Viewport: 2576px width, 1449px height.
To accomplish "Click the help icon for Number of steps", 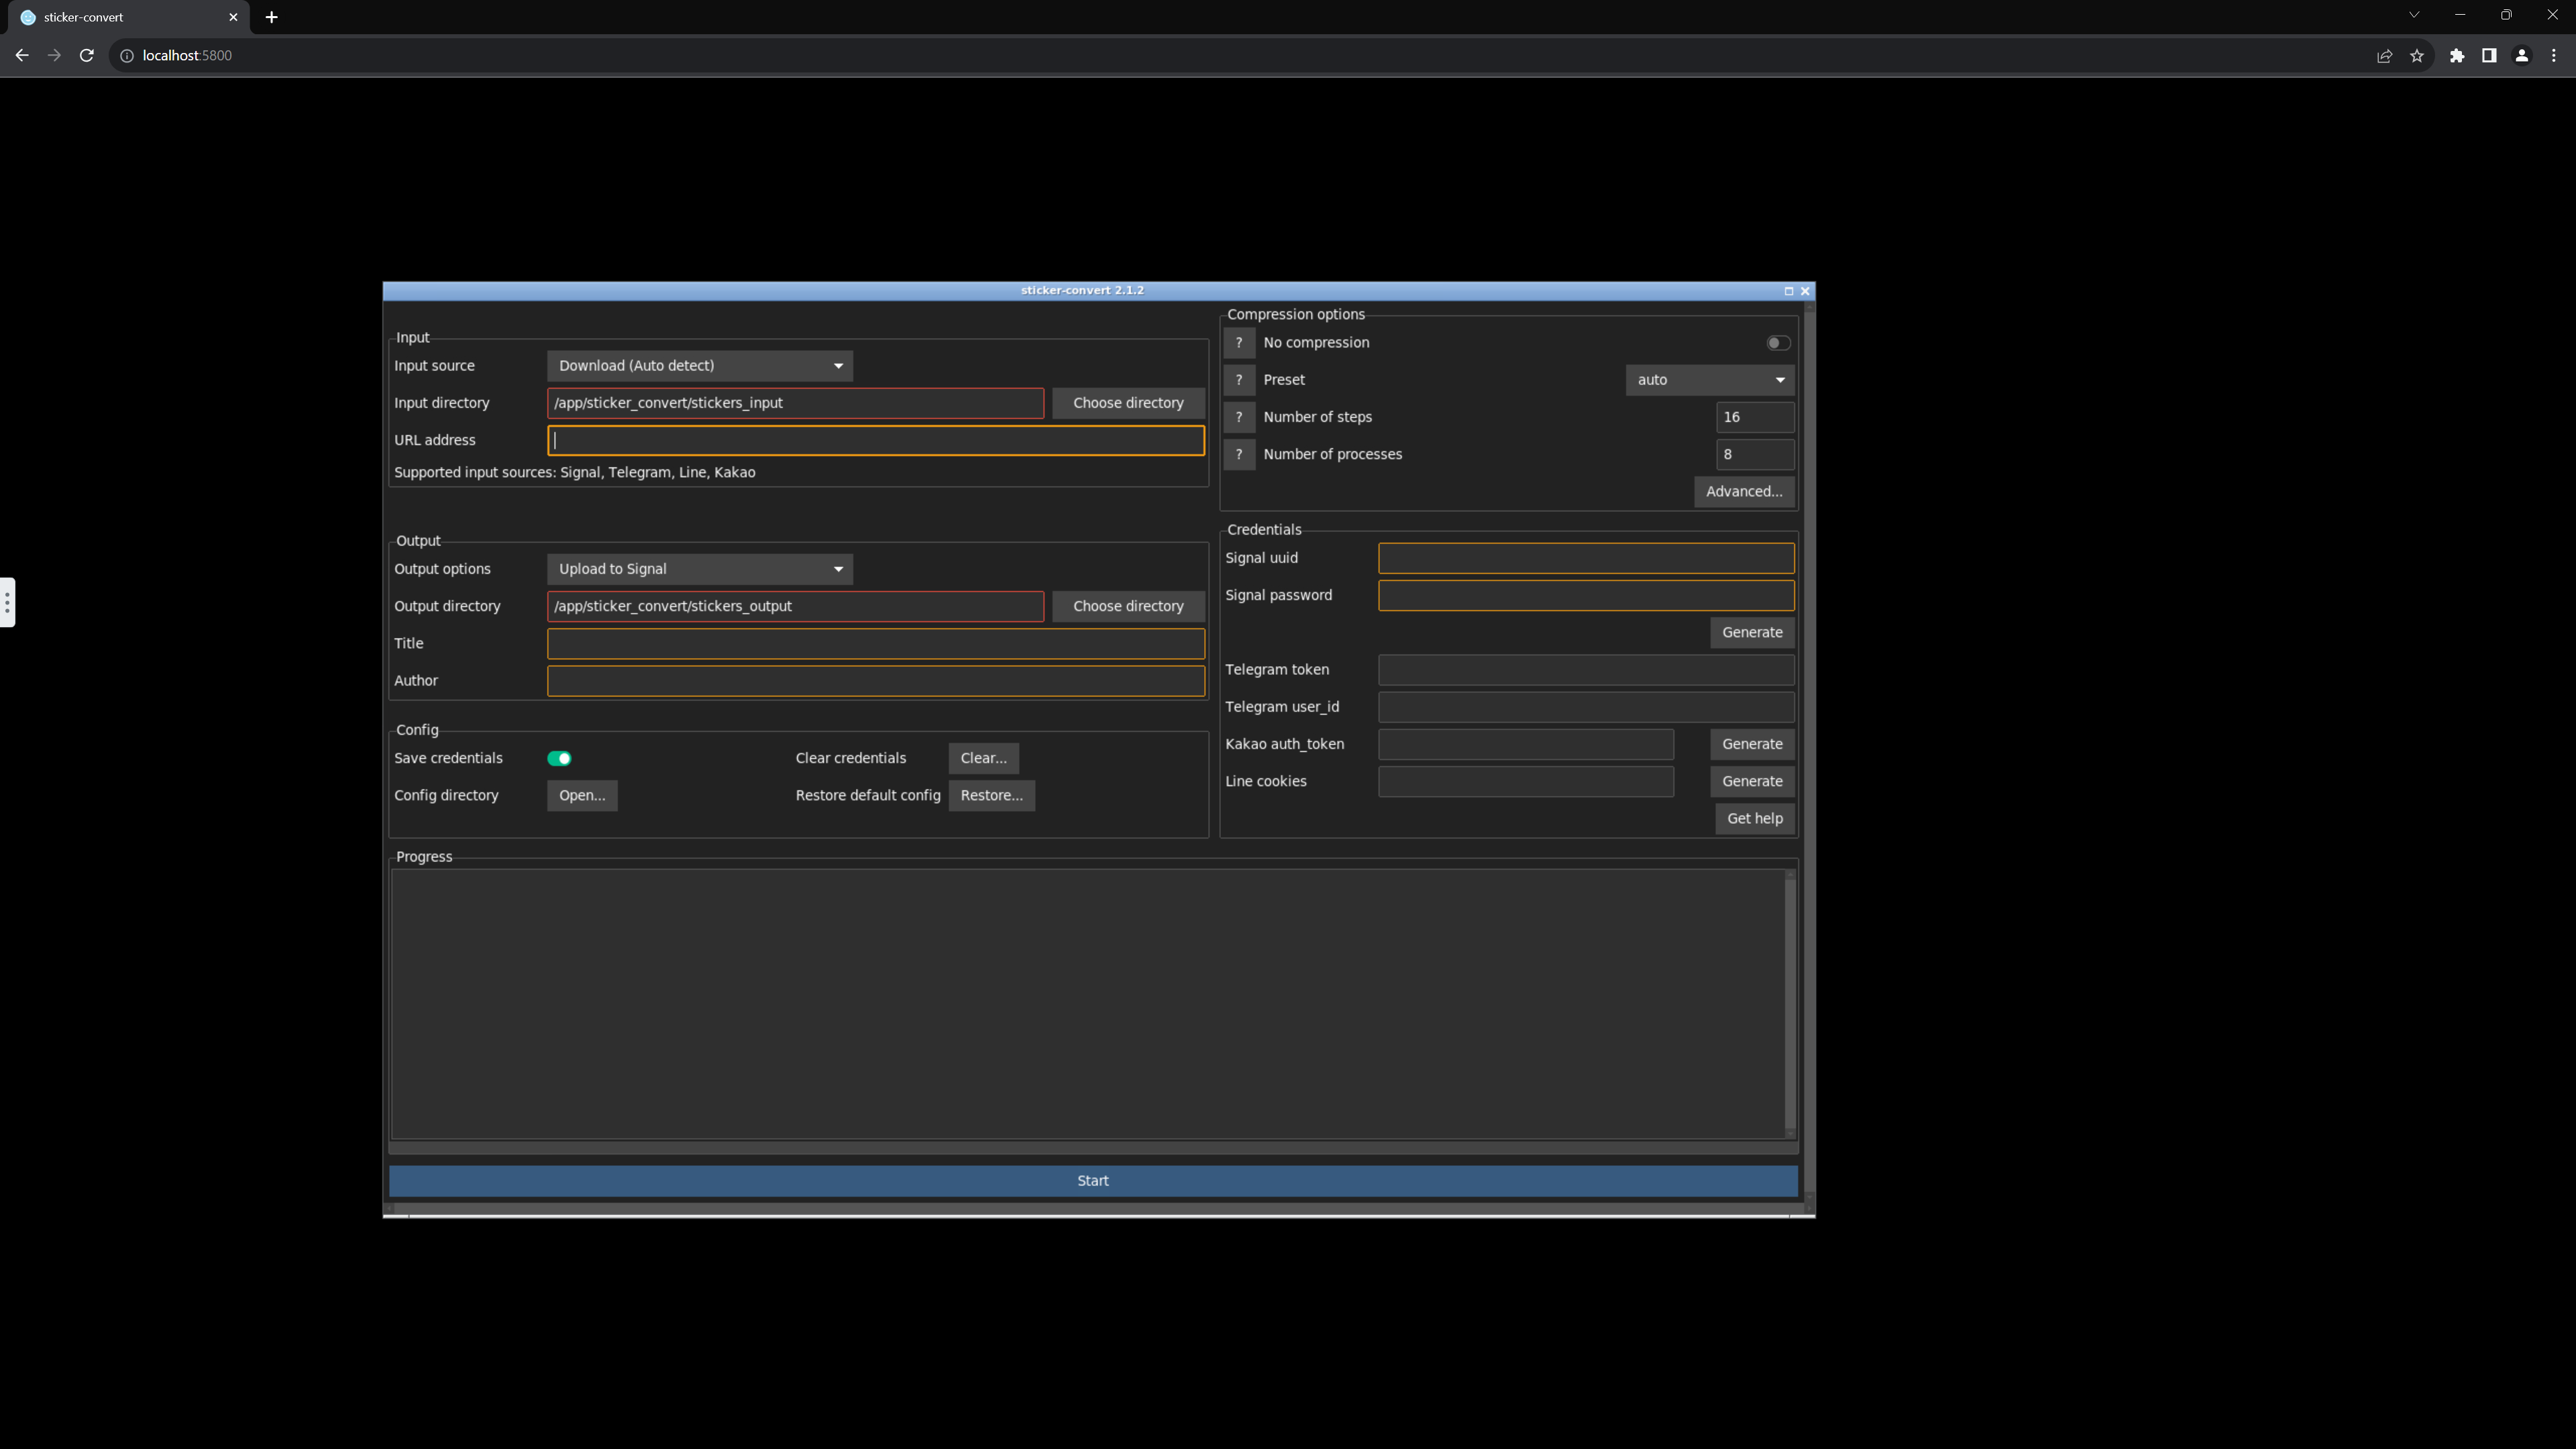I will coord(1238,417).
